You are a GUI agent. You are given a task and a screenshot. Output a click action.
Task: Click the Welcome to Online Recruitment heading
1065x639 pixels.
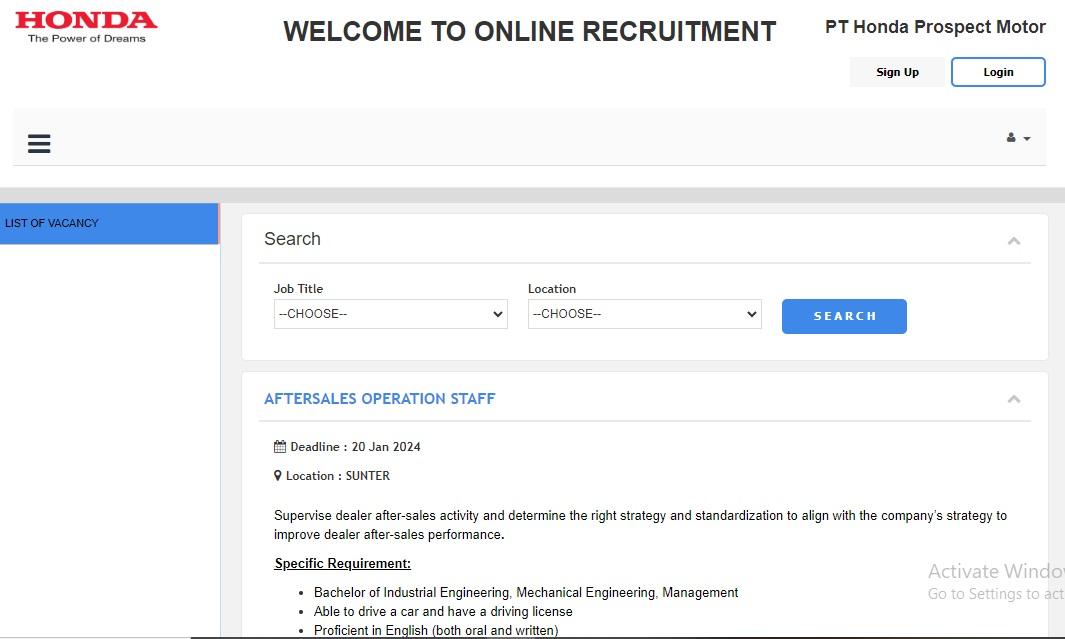[529, 32]
